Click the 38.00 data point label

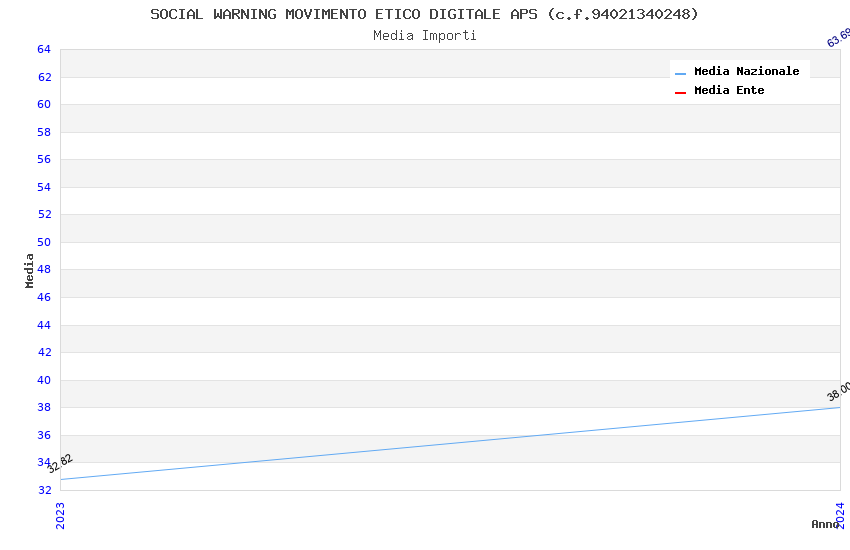(838, 391)
